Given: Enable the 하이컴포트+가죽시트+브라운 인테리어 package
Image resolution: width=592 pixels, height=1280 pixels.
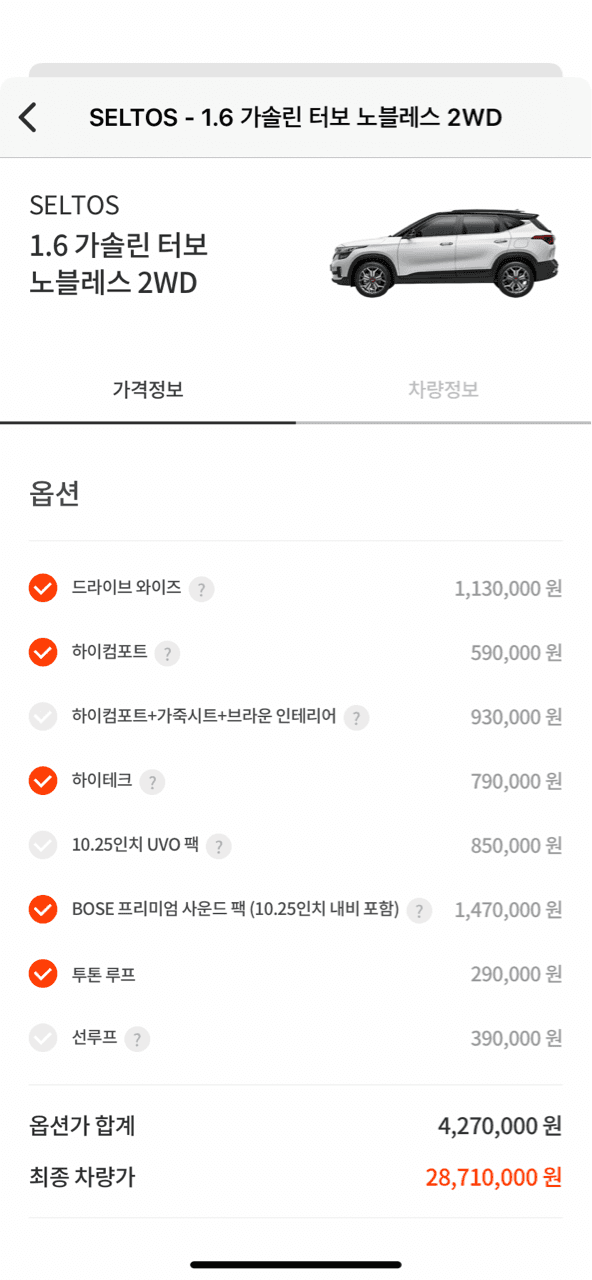Looking at the screenshot, I should click(x=42, y=717).
